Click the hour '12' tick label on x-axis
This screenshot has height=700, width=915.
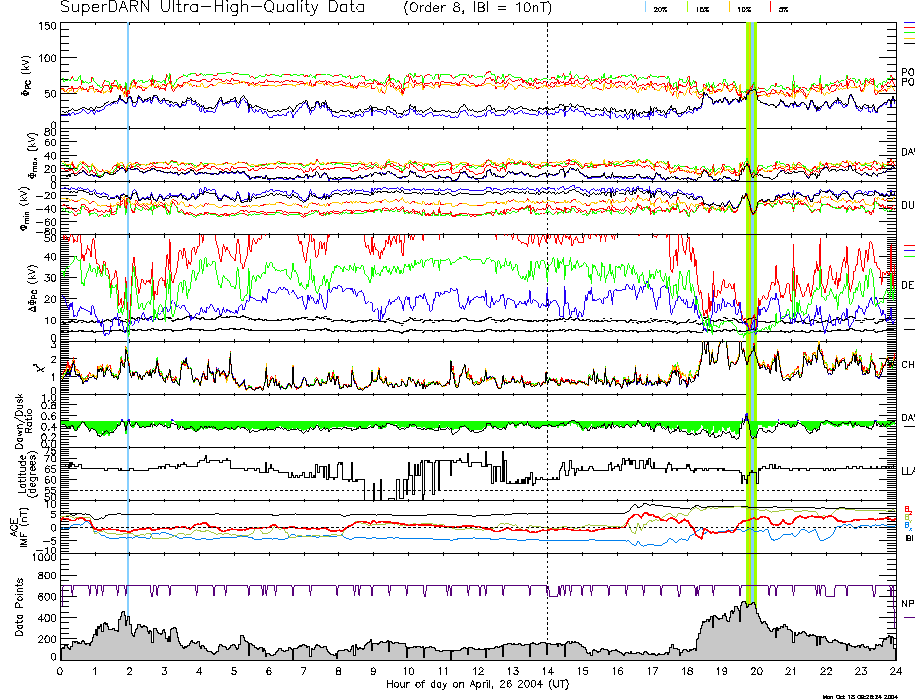point(478,671)
